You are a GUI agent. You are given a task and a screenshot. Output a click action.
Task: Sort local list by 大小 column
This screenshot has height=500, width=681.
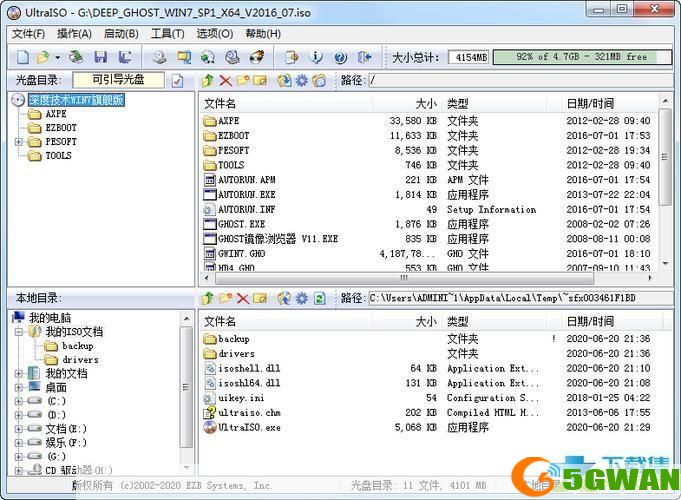point(407,321)
